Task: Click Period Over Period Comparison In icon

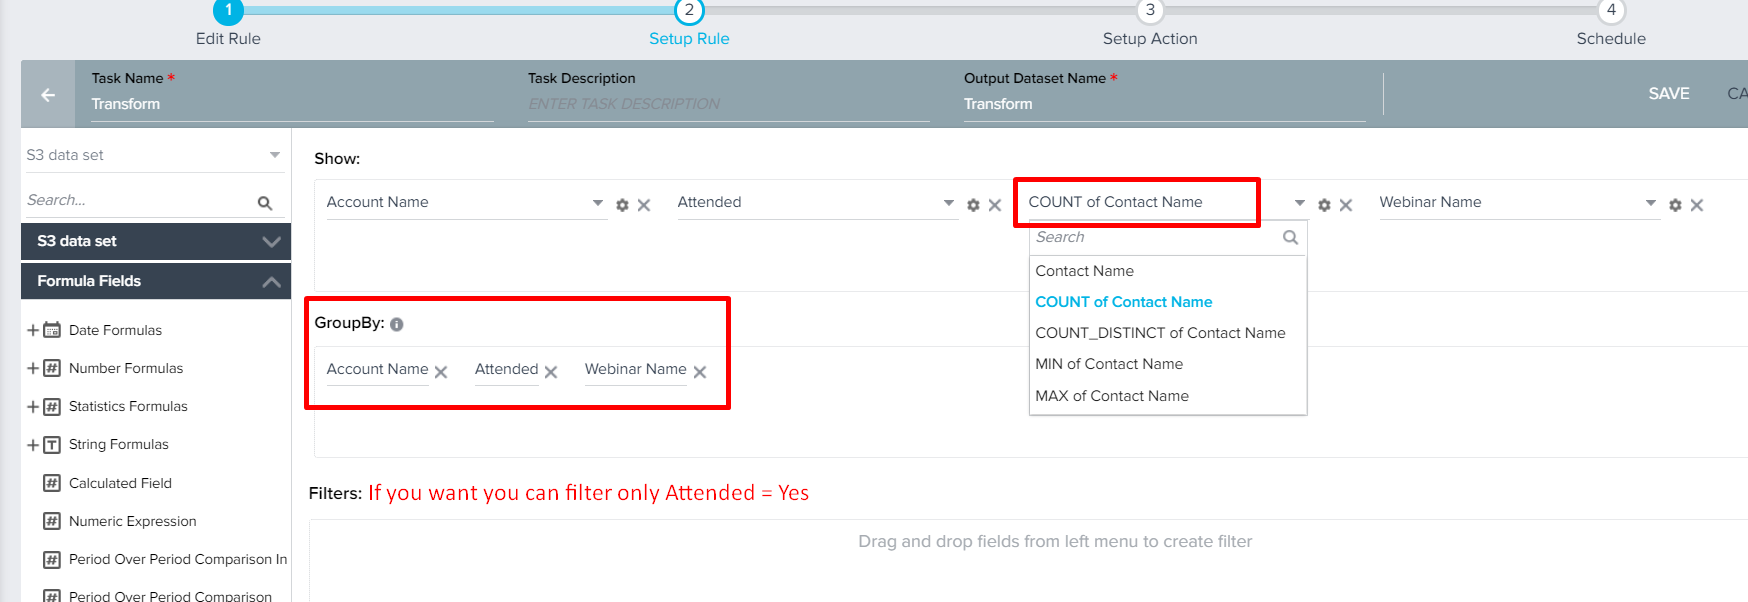Action: tap(52, 560)
